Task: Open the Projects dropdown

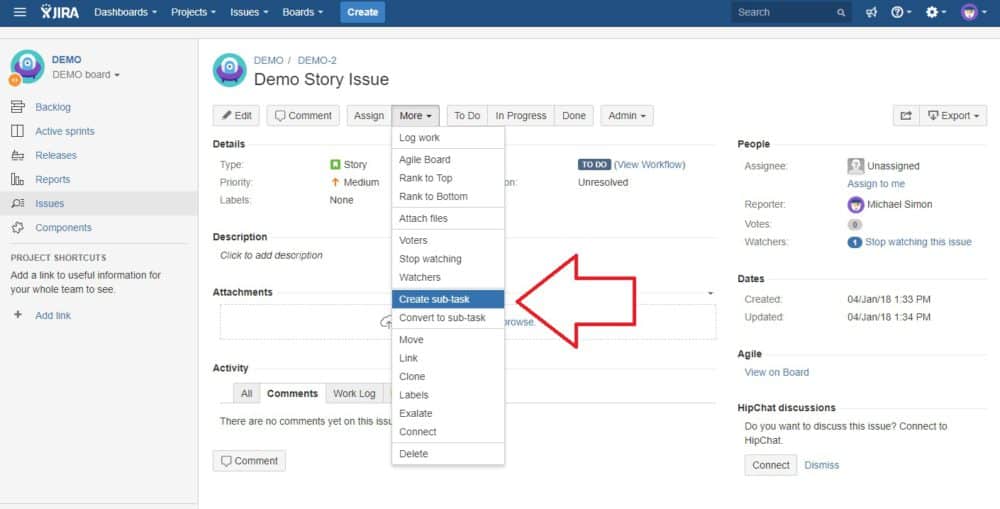Action: coord(193,12)
